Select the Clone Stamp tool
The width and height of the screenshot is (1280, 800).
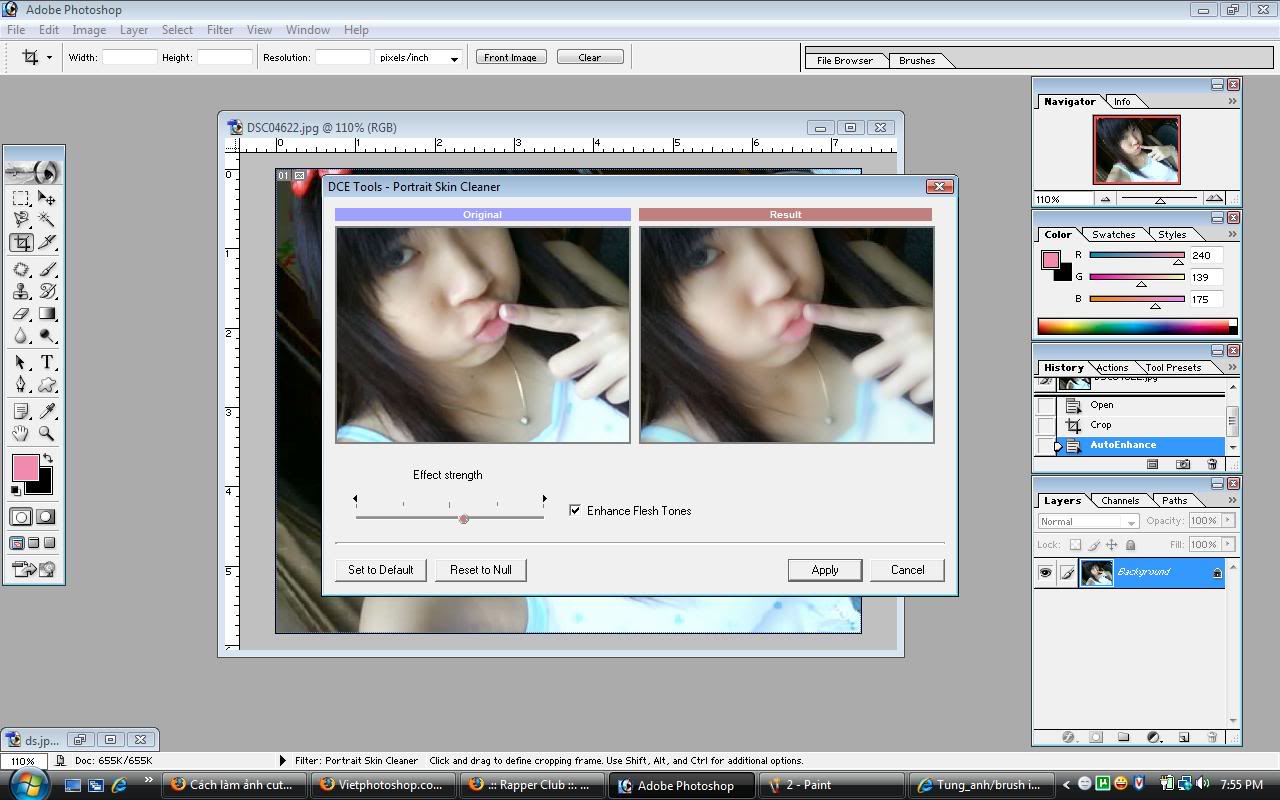(21, 291)
